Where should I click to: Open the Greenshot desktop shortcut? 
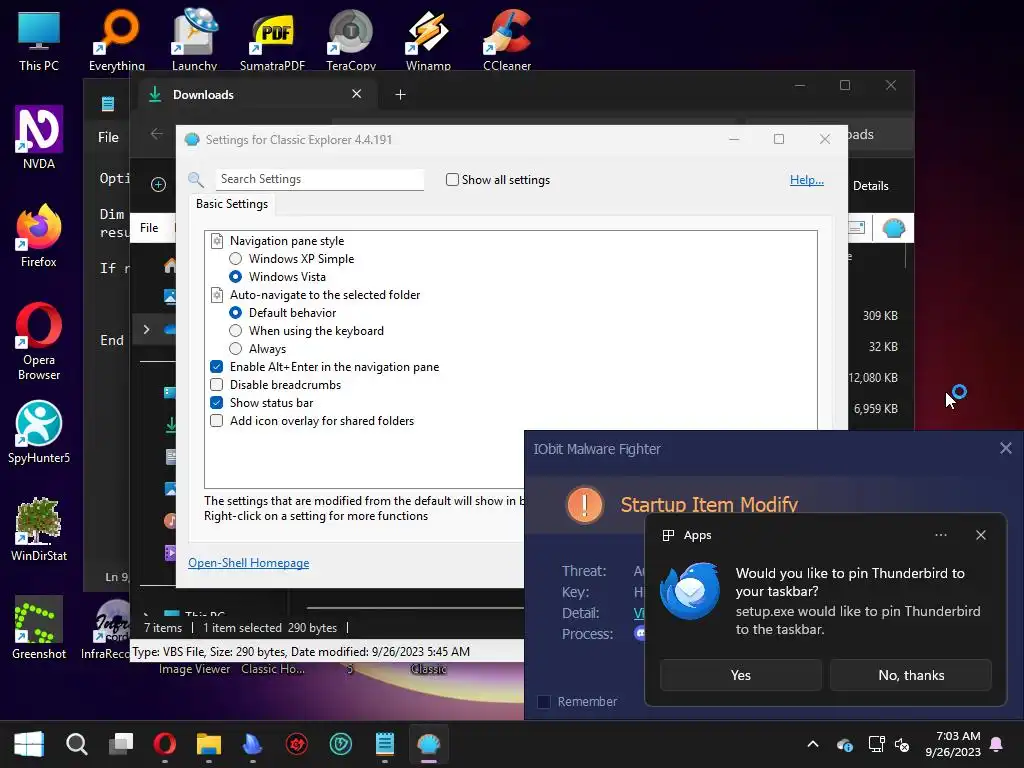tap(39, 627)
